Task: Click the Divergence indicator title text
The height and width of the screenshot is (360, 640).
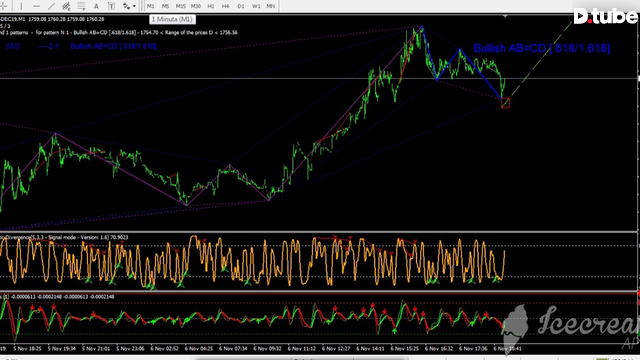Action: pyautogui.click(x=64, y=237)
